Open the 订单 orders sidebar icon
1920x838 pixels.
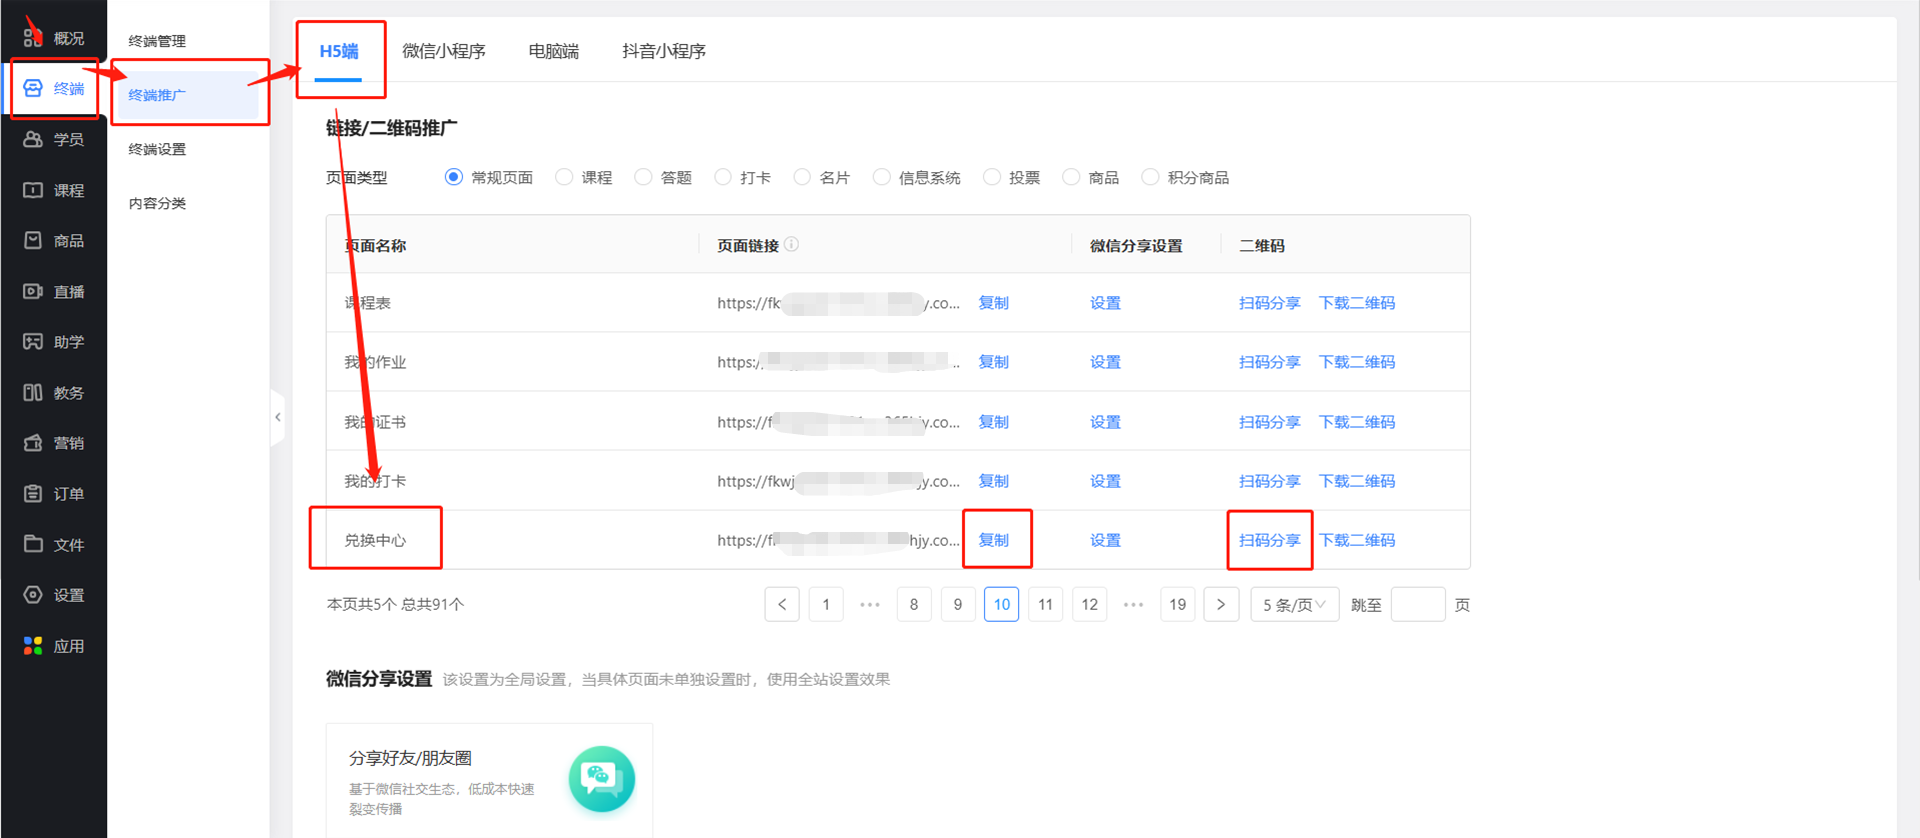click(x=33, y=494)
